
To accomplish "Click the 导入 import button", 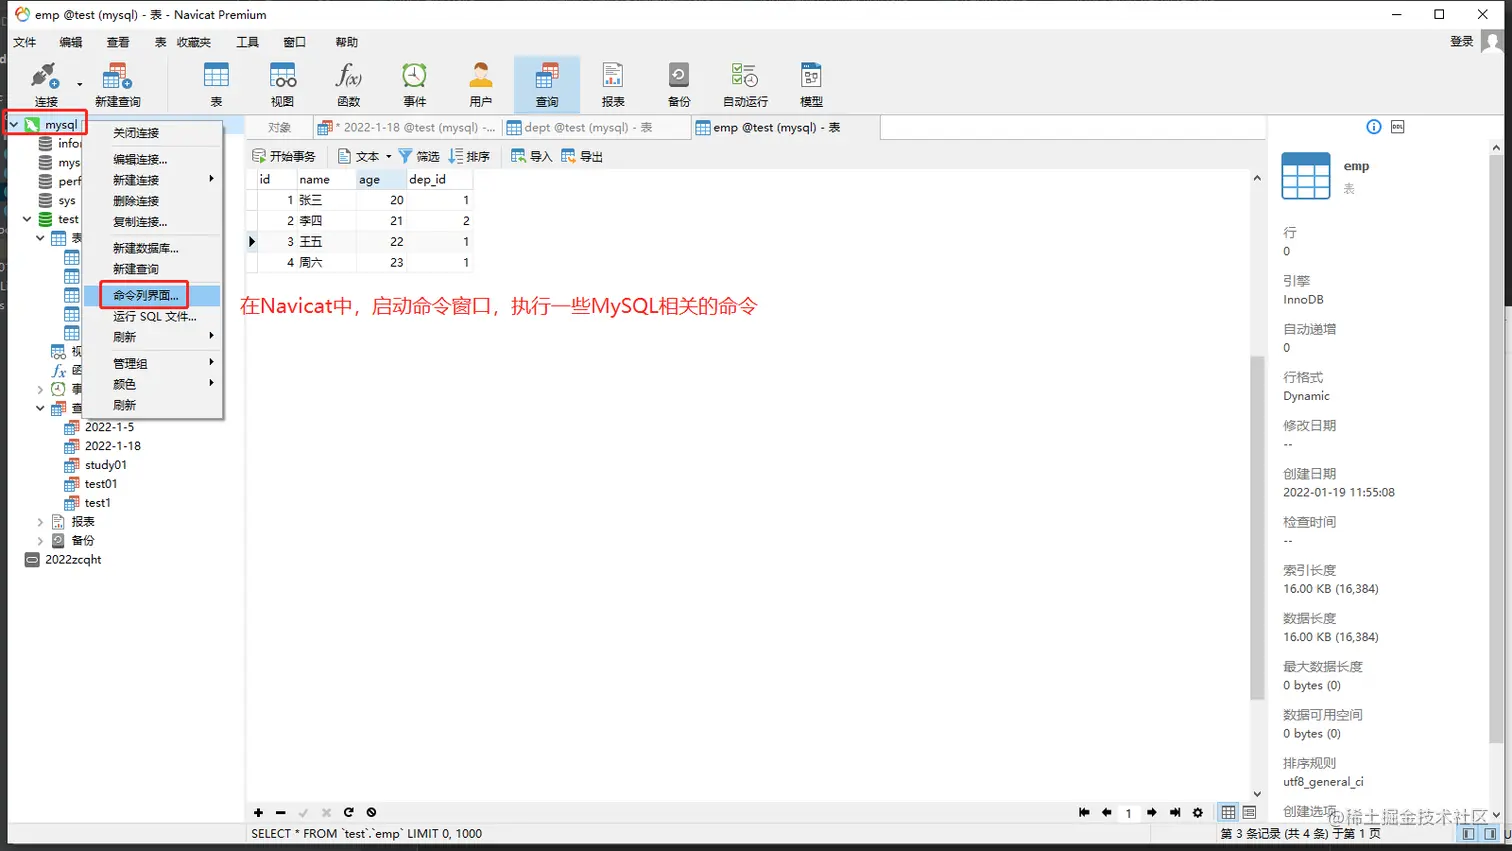I will coord(532,157).
